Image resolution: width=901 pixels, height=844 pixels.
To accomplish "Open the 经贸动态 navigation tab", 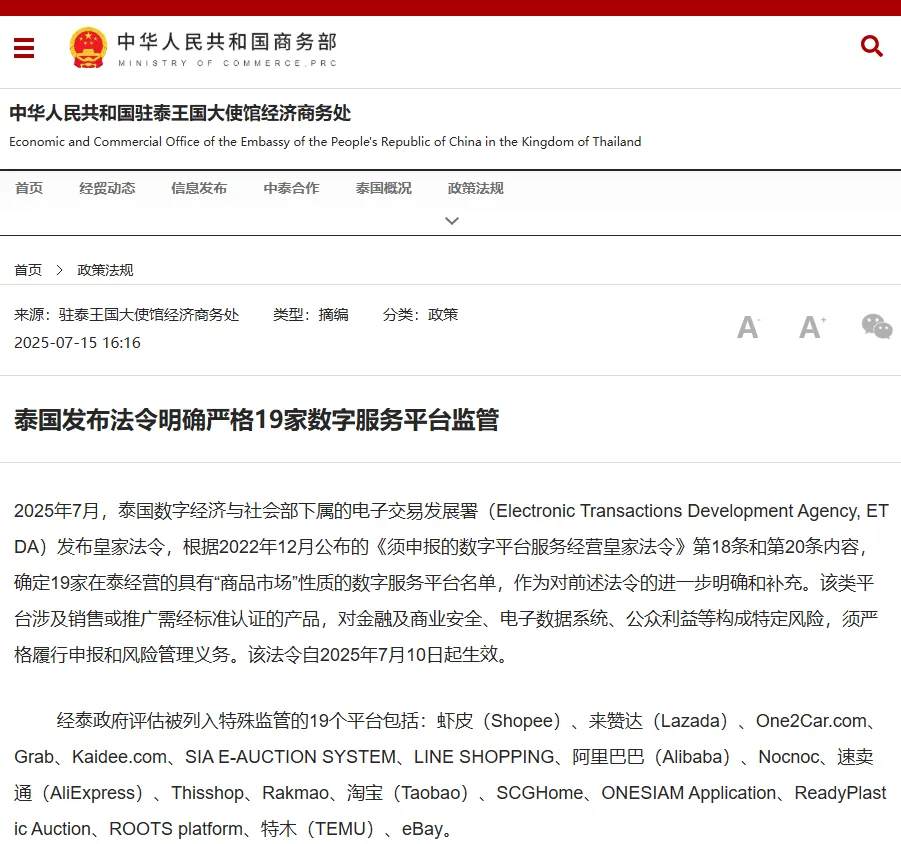I will (x=107, y=188).
